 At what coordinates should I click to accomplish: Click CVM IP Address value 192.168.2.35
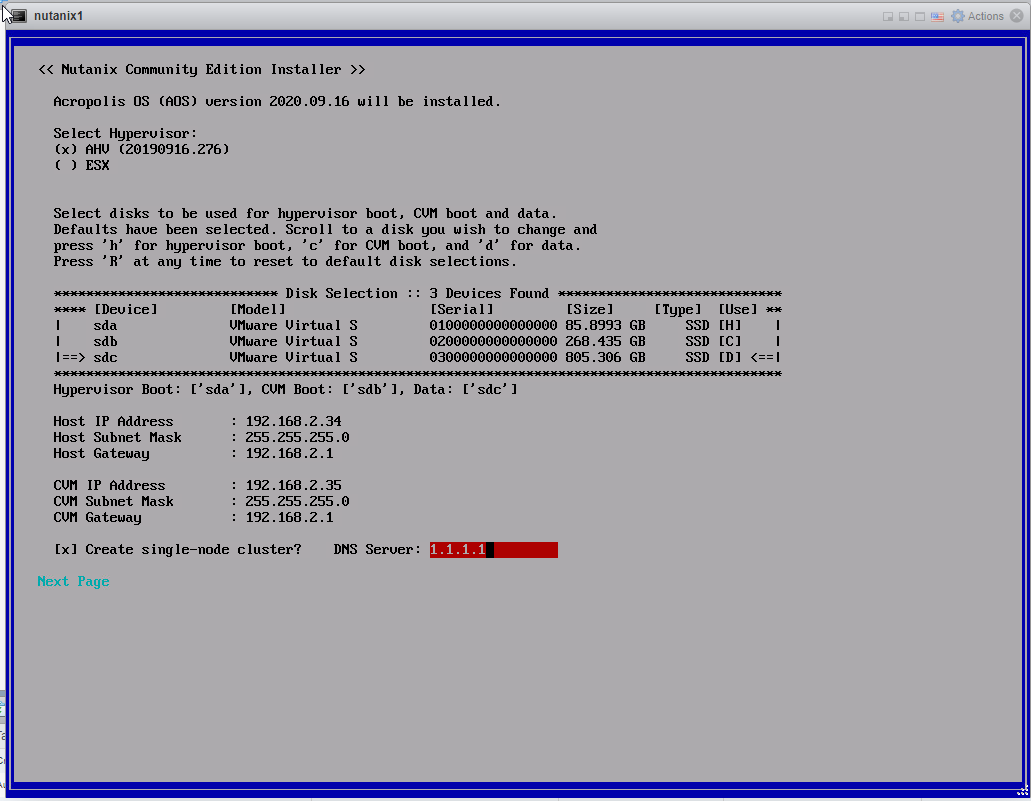(293, 485)
